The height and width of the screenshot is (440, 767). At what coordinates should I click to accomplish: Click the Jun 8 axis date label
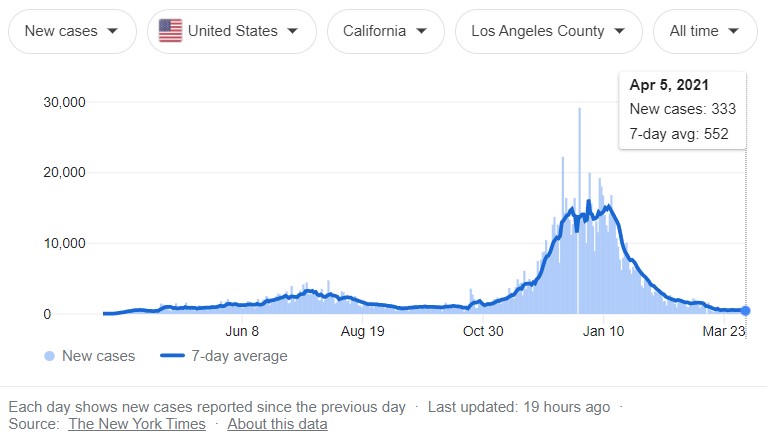[243, 331]
